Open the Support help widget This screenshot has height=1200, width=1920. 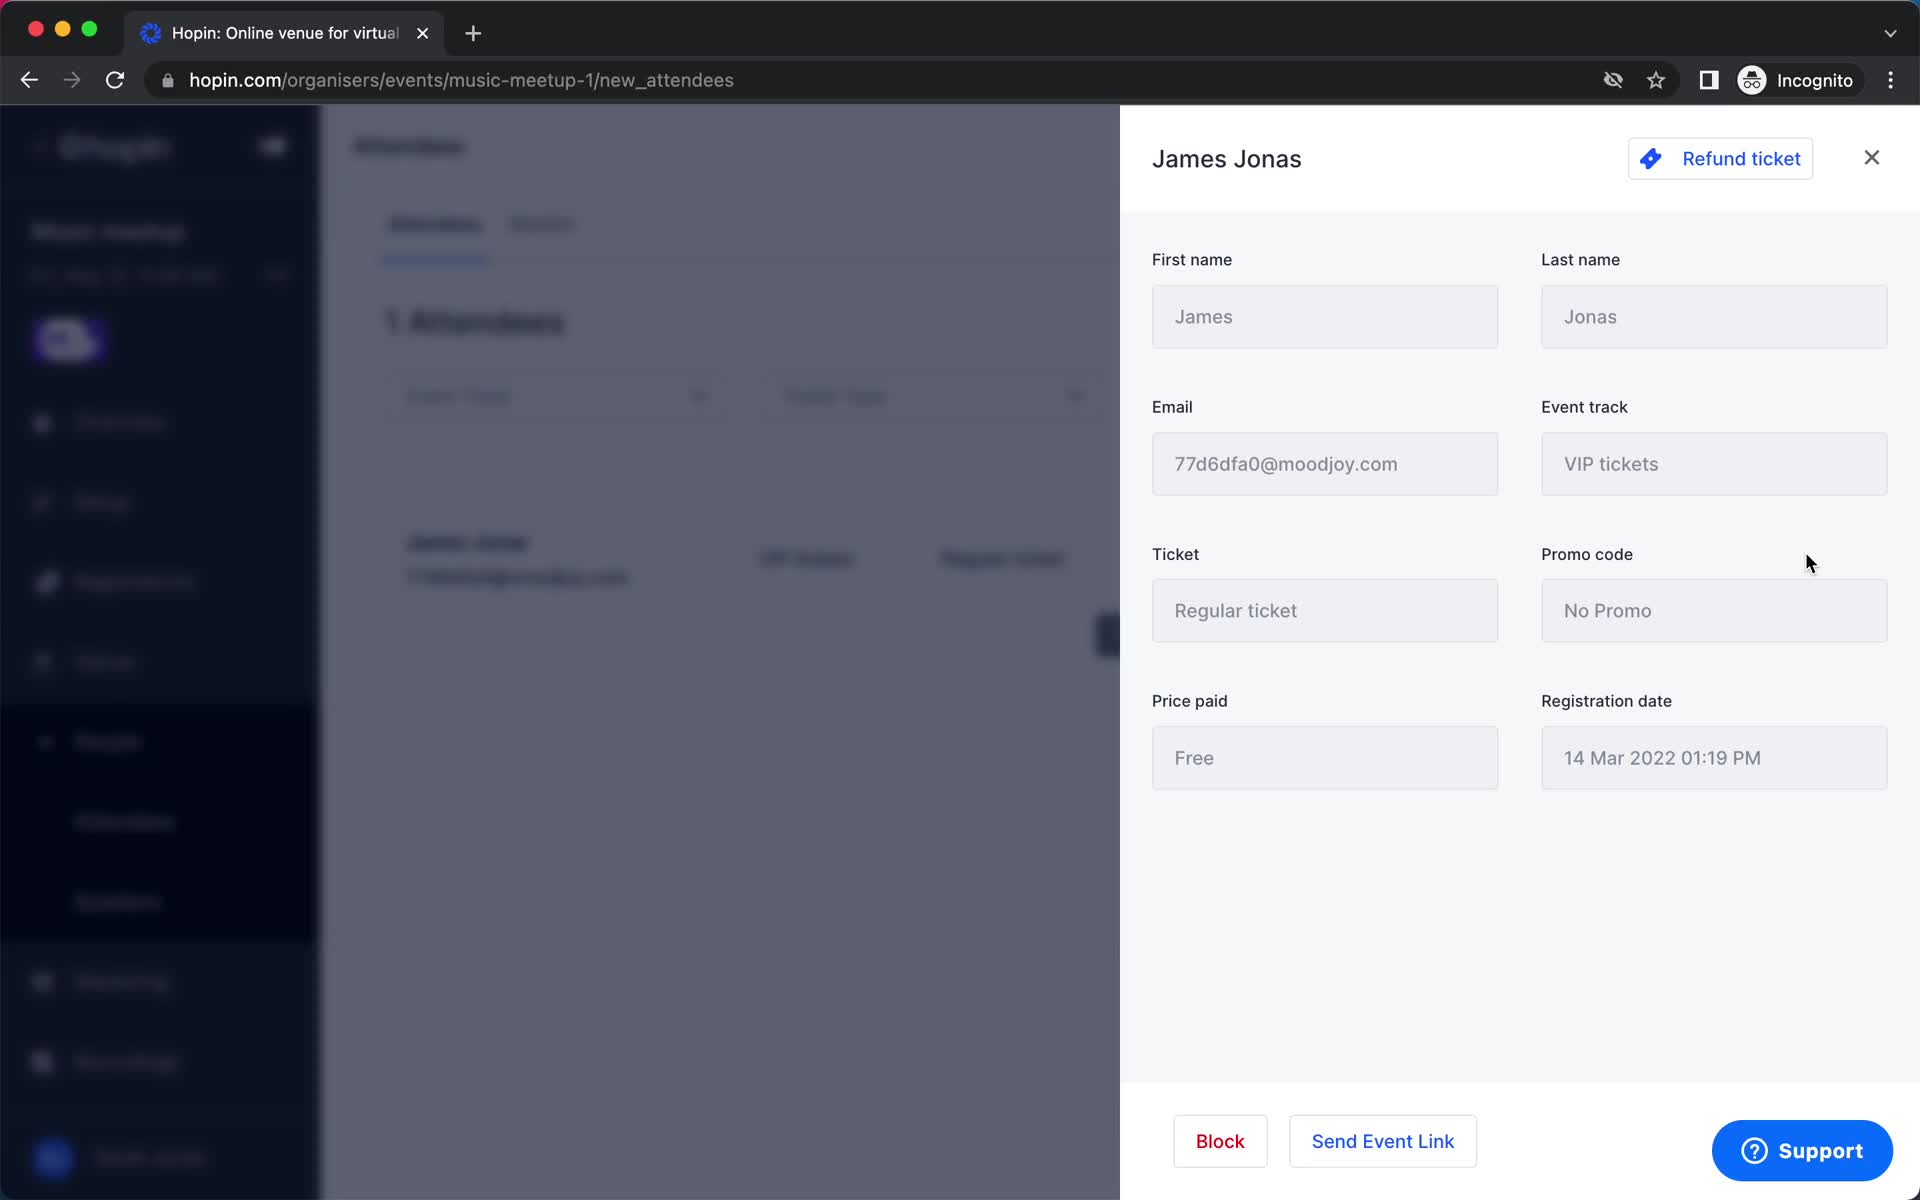[1802, 1151]
